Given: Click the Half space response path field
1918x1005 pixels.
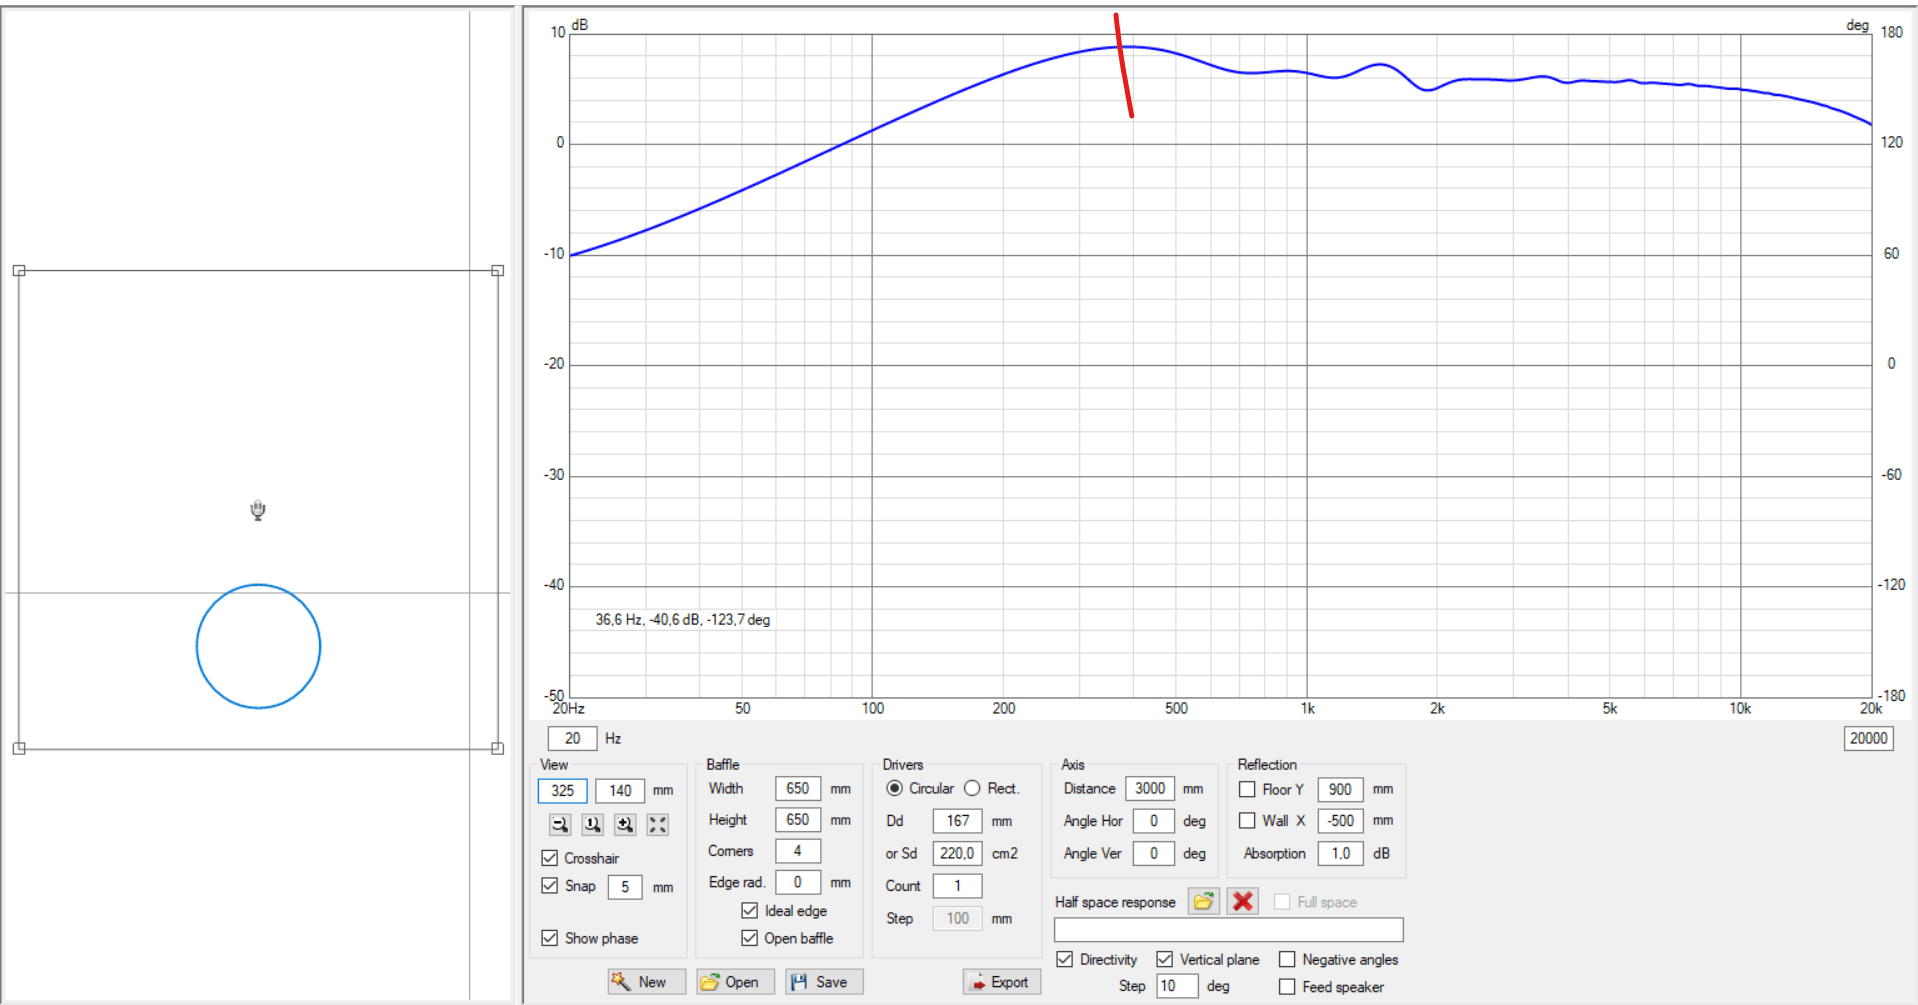Looking at the screenshot, I should point(1229,930).
